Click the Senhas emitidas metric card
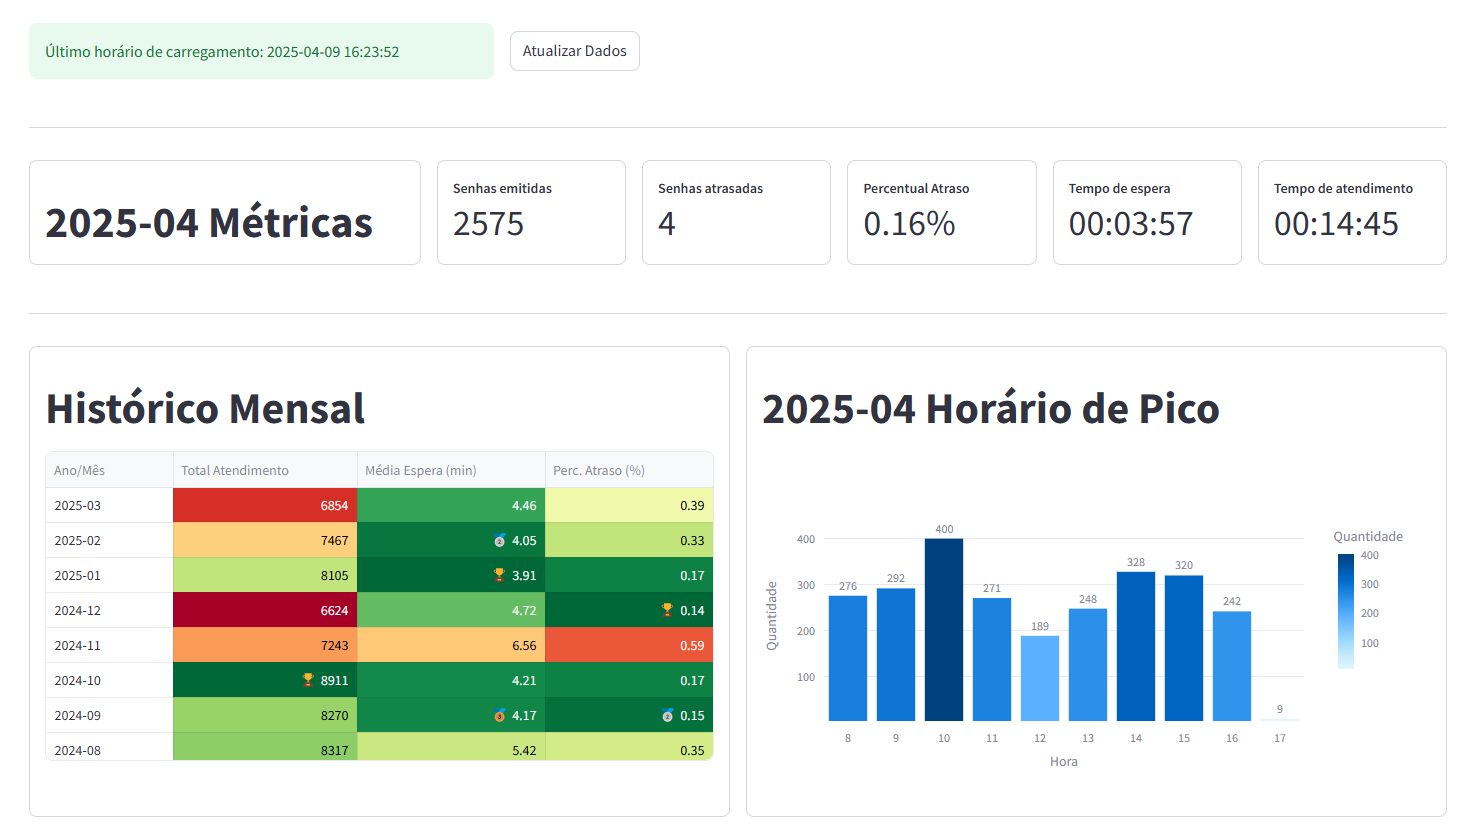This screenshot has height=831, width=1459. 531,212
